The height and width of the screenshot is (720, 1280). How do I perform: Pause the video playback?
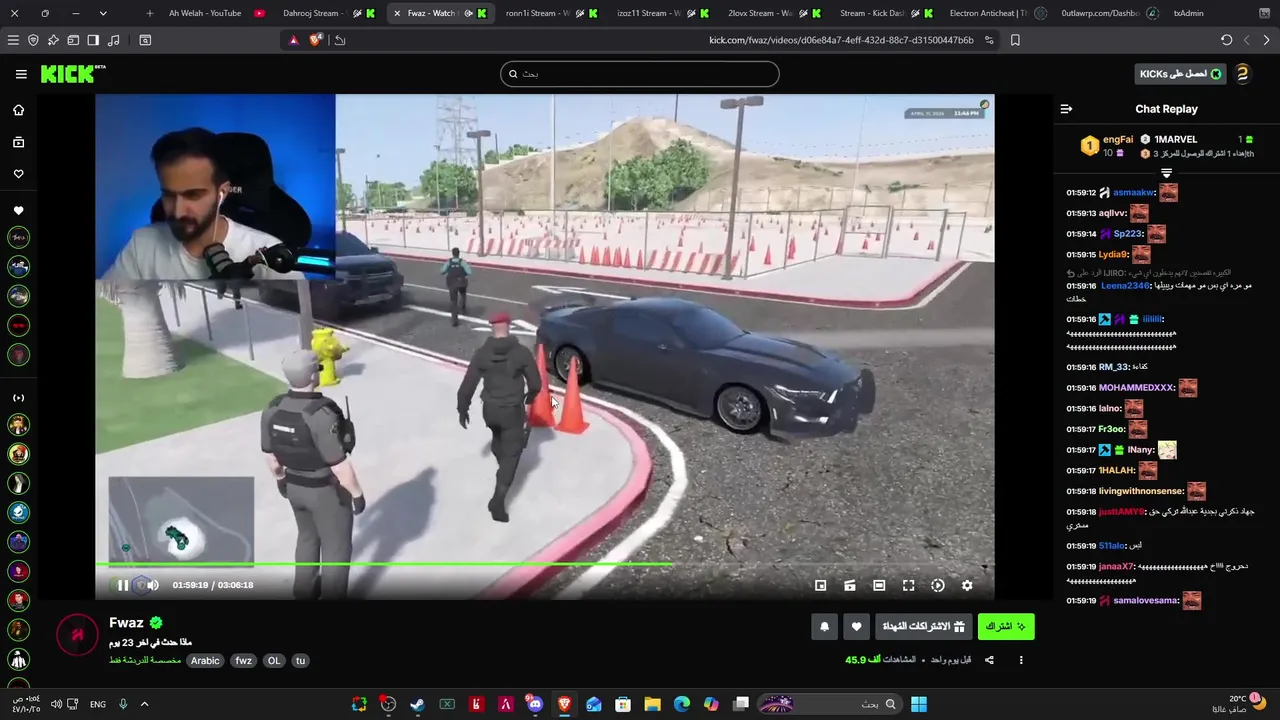(123, 585)
